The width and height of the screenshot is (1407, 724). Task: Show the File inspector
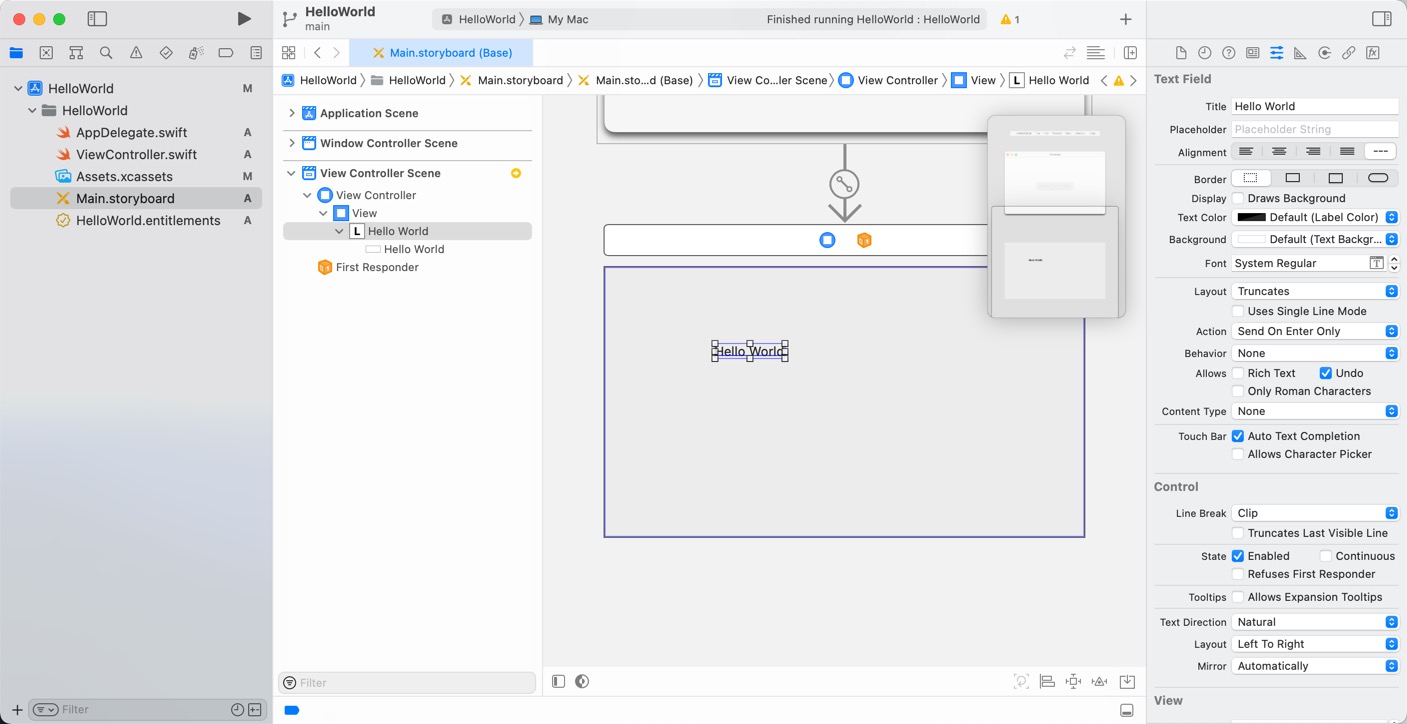(1181, 53)
